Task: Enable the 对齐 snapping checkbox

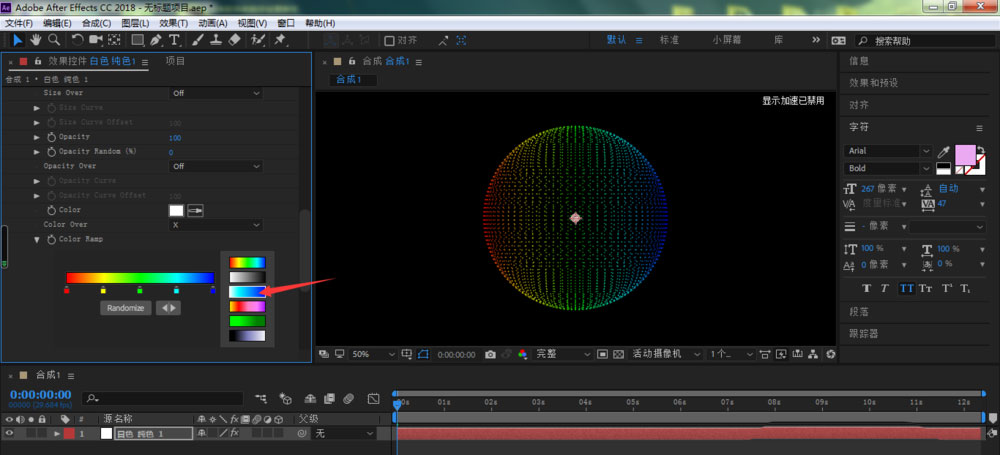Action: click(390, 41)
